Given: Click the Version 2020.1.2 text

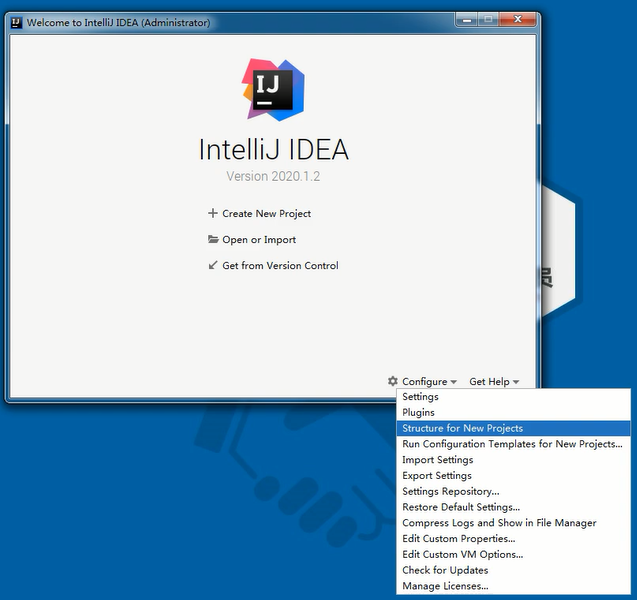Looking at the screenshot, I should [x=273, y=176].
